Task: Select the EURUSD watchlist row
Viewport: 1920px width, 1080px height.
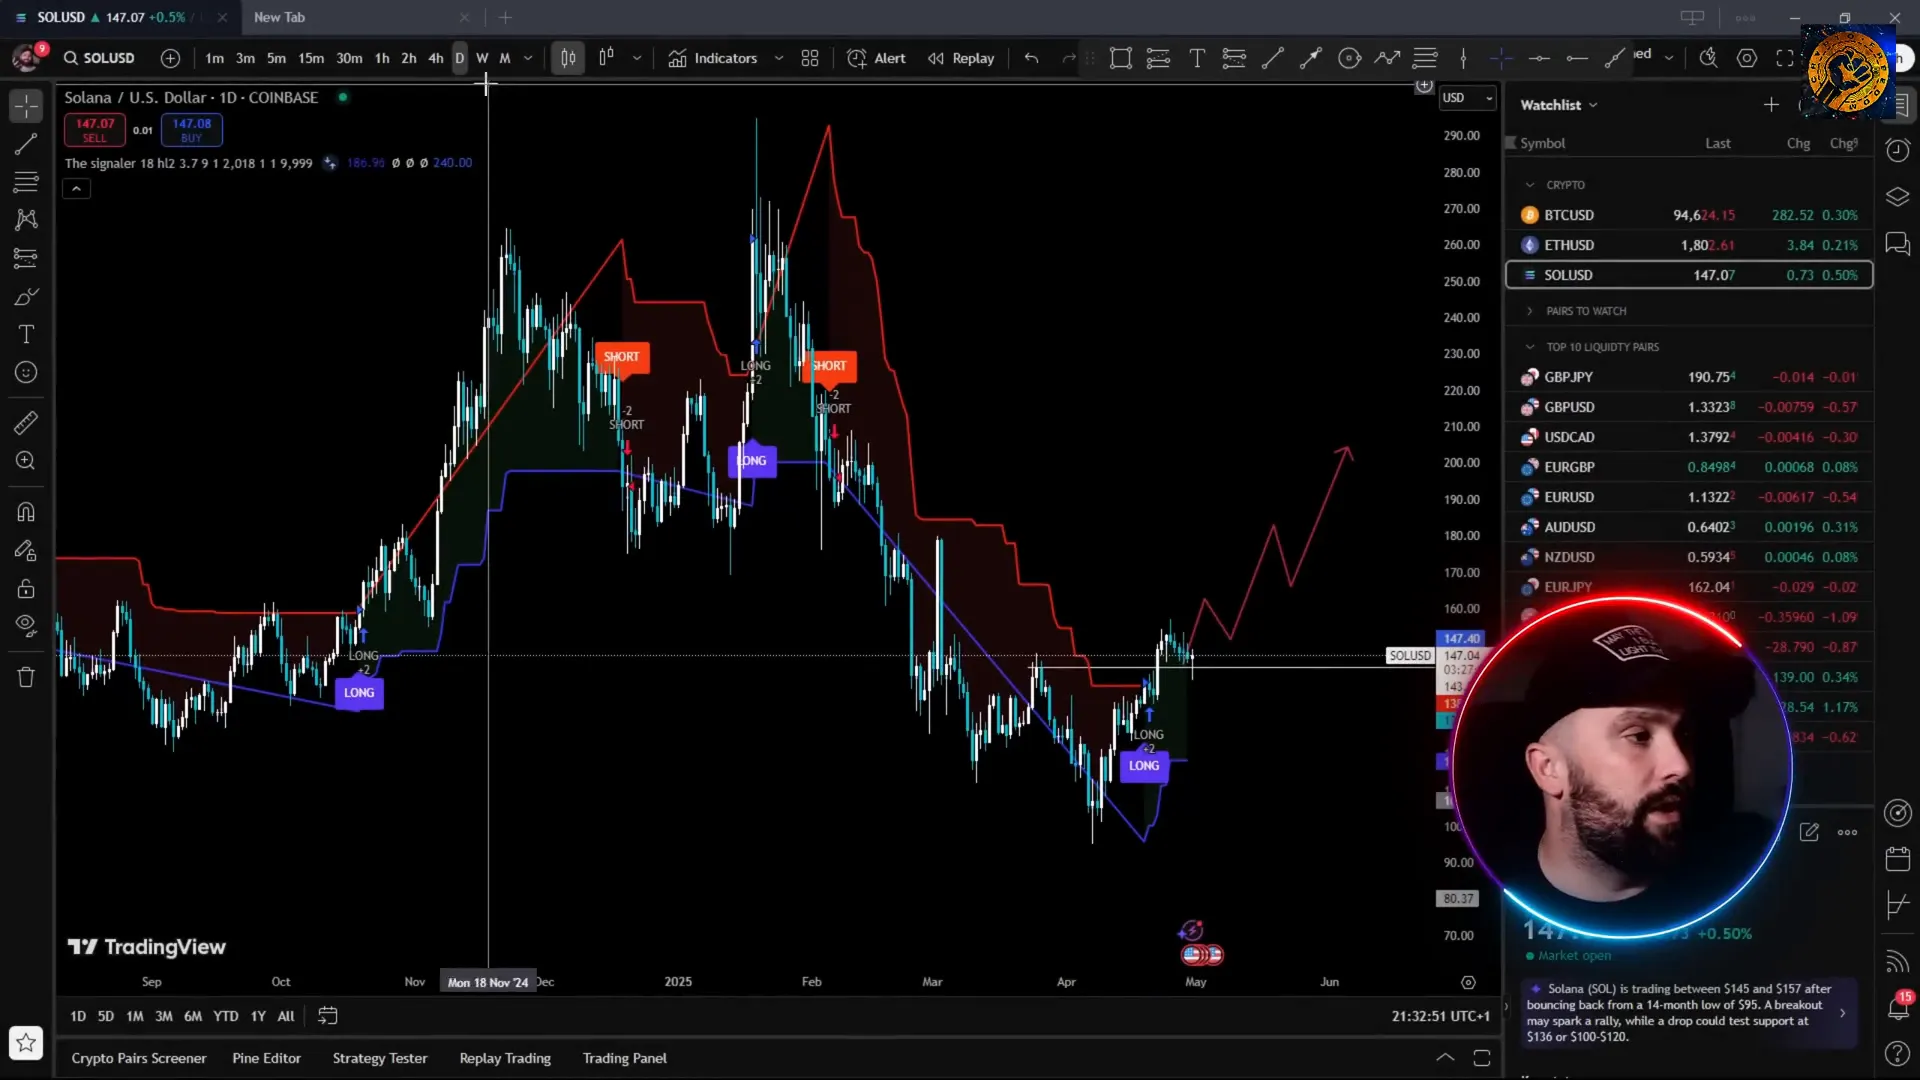Action: [1689, 497]
